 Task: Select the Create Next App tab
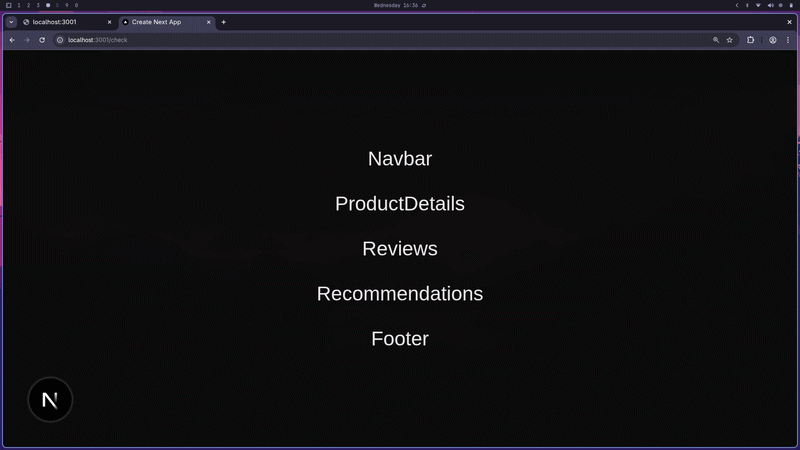pos(160,22)
